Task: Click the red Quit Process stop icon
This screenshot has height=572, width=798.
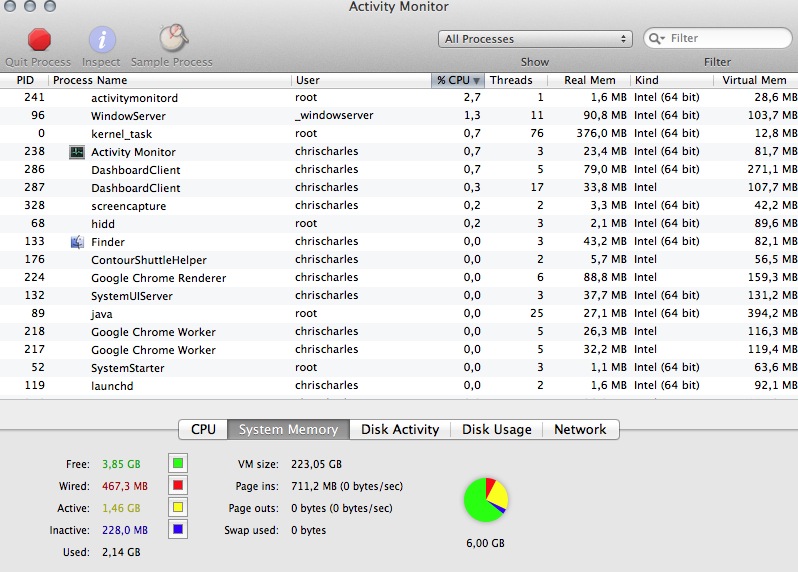Action: point(39,39)
